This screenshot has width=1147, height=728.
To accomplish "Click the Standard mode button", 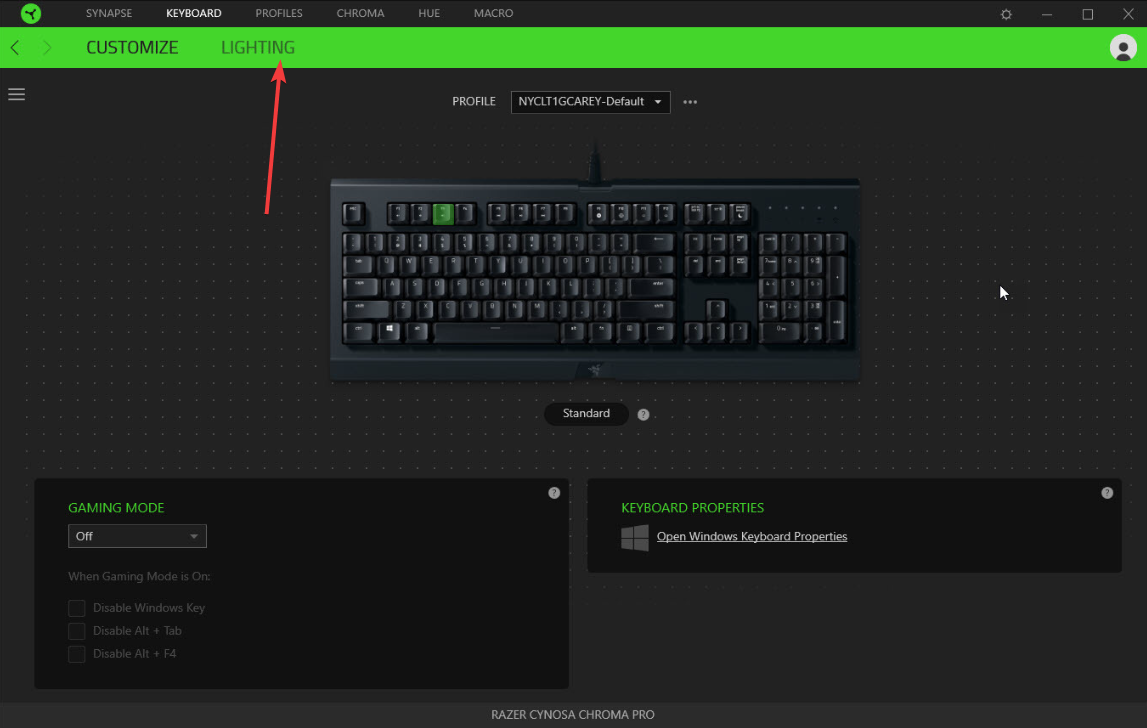I will (x=586, y=413).
